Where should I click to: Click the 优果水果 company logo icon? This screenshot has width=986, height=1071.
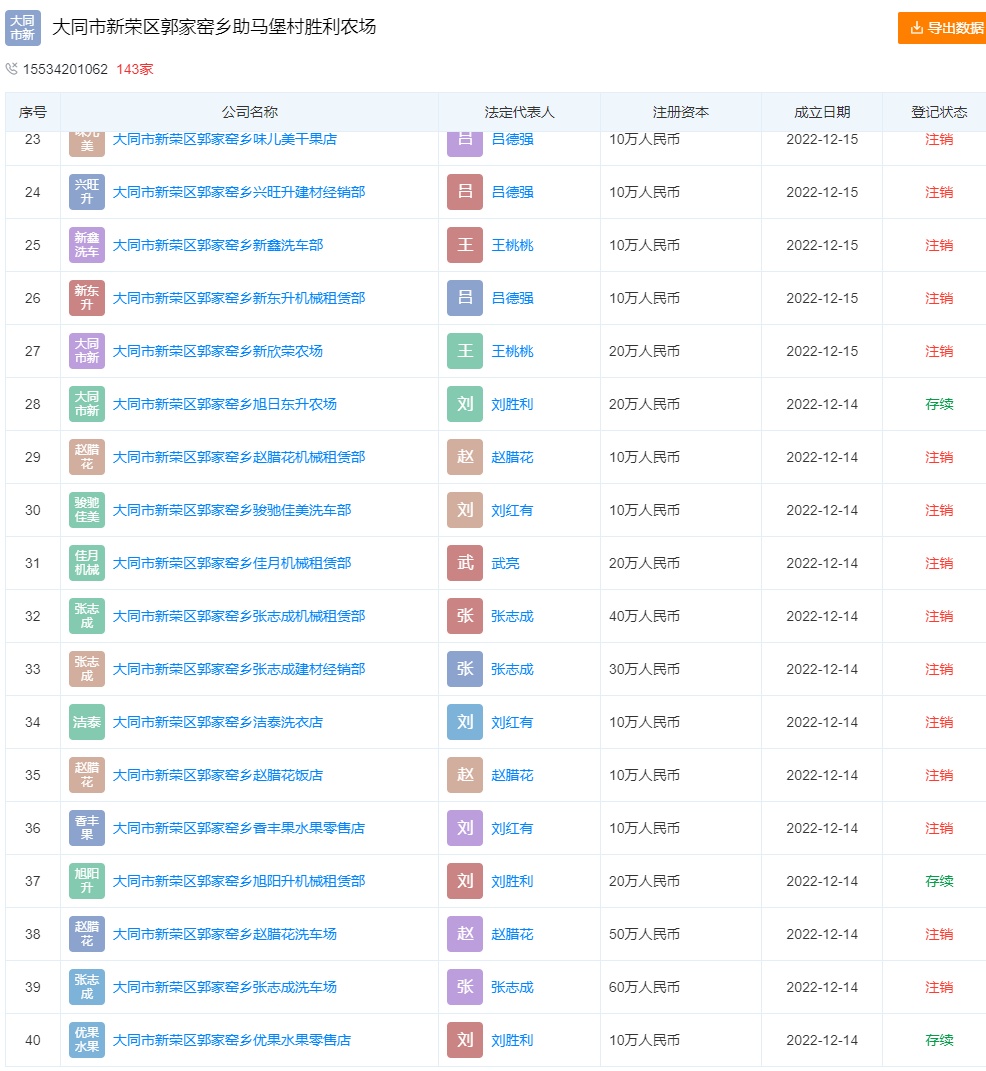pyautogui.click(x=87, y=1040)
